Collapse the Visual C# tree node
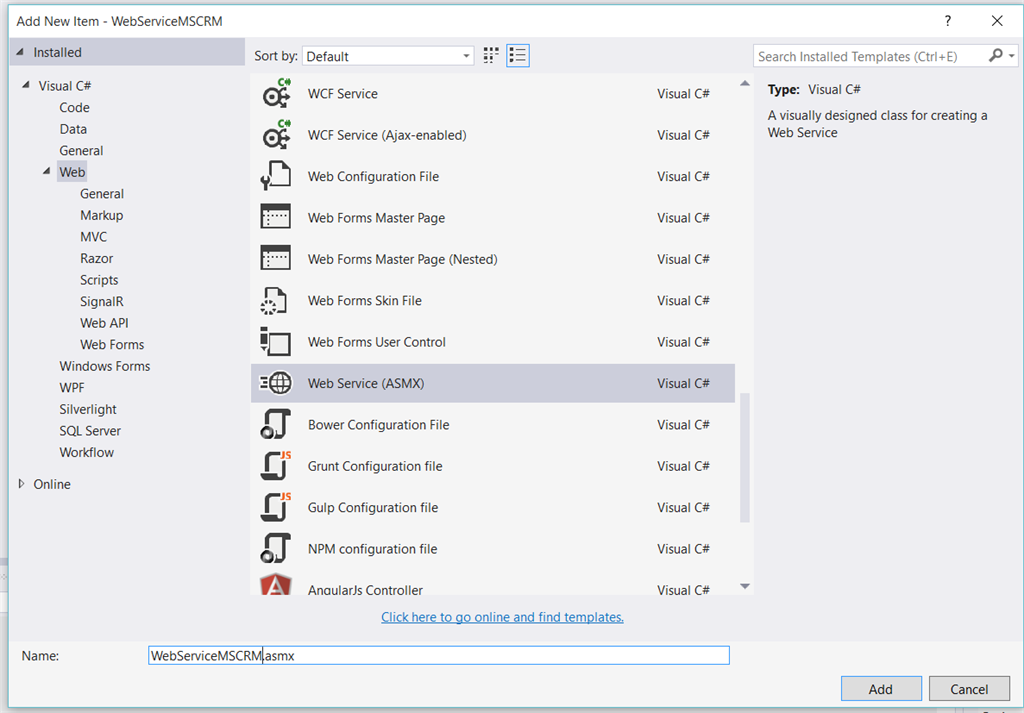1024x713 pixels. click(x=26, y=86)
